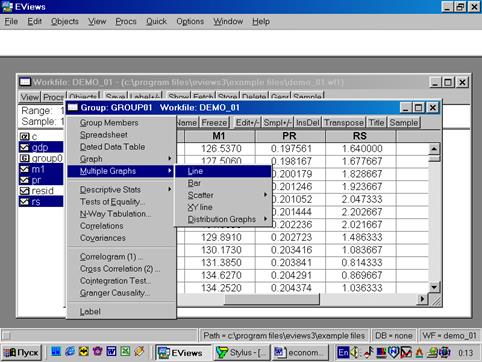The width and height of the screenshot is (482, 362).
Task: Choose Correlogram (1) option
Action: coord(121,257)
